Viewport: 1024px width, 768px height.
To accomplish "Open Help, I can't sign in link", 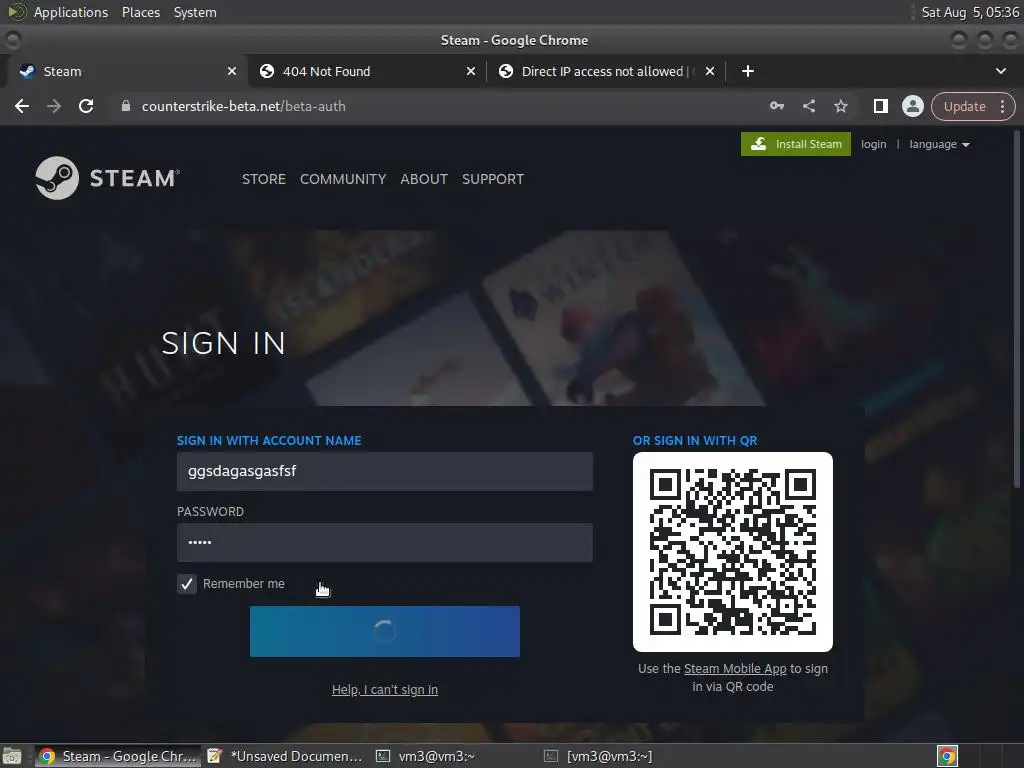I will click(385, 690).
